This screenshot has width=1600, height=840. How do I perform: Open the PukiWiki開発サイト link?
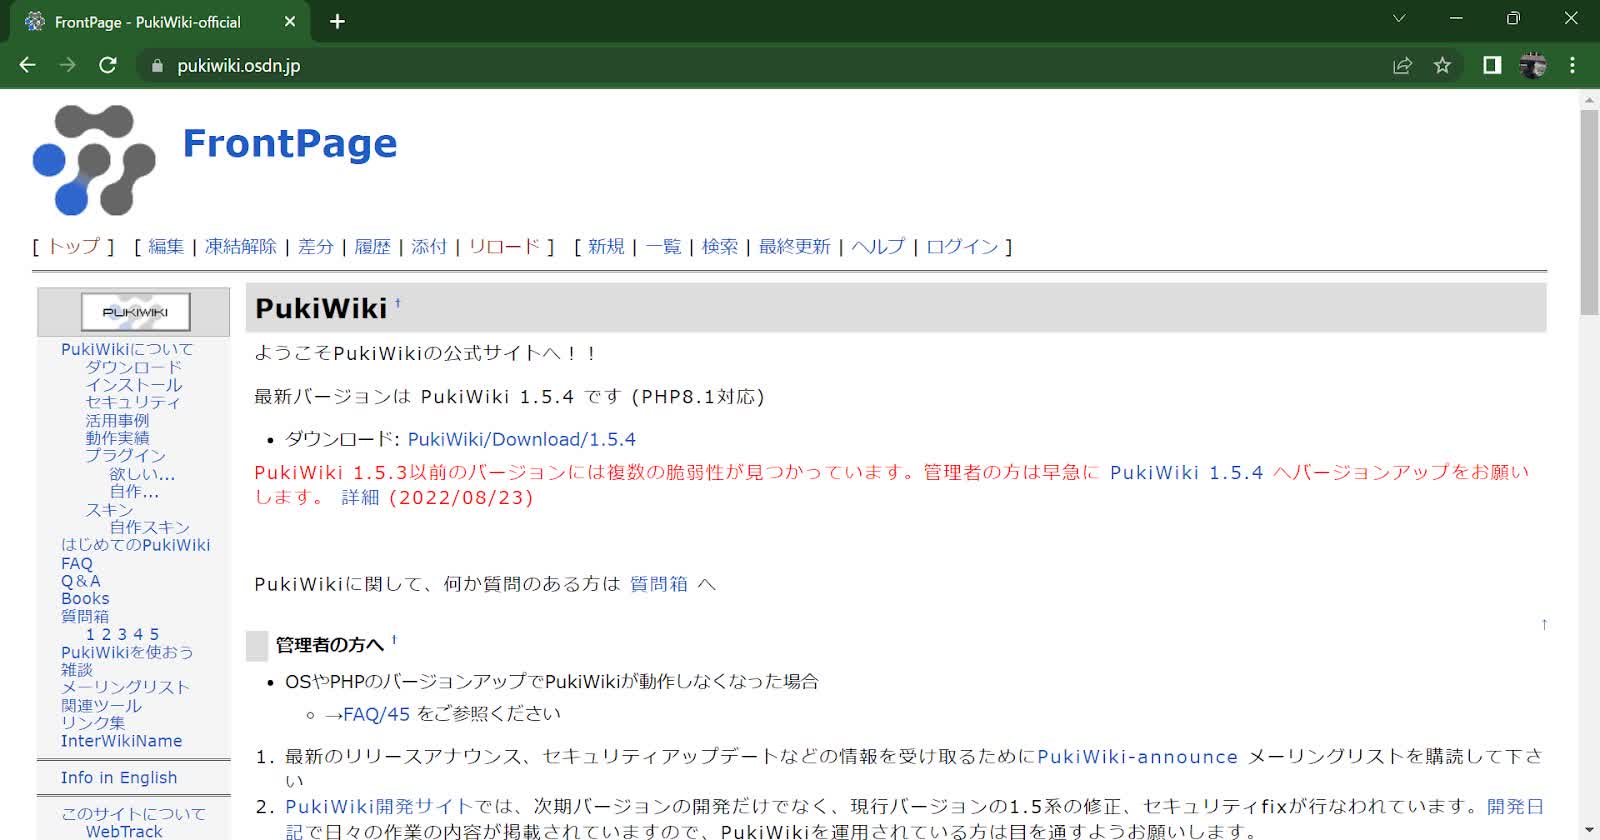tap(379, 806)
